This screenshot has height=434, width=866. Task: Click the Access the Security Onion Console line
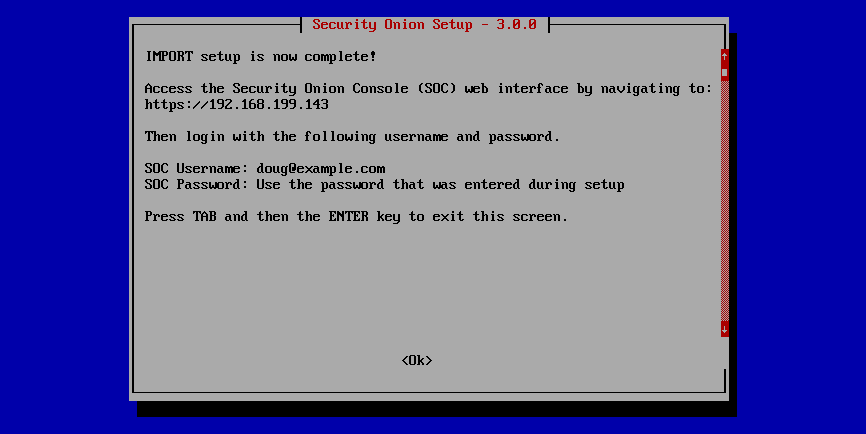tap(429, 88)
